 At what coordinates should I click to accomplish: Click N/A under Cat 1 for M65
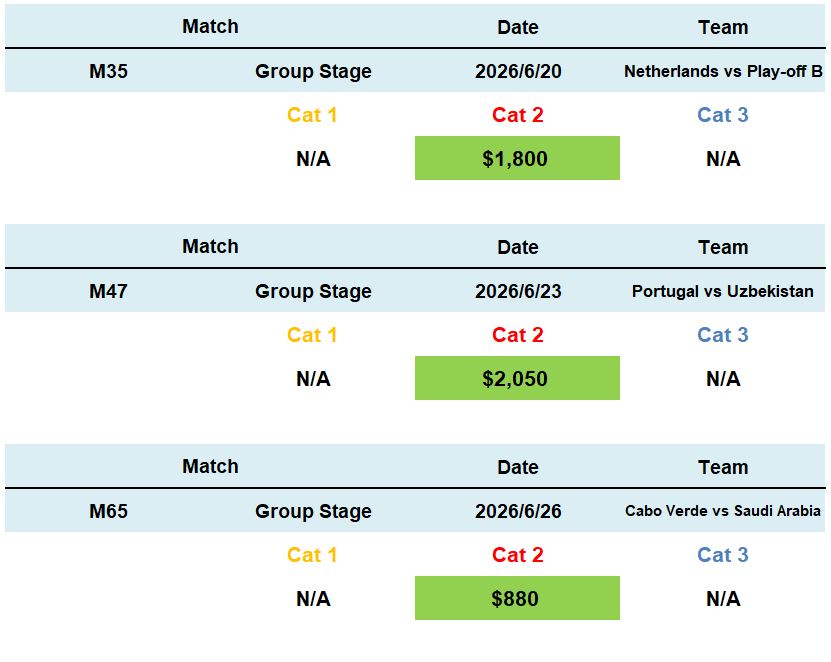tap(313, 599)
